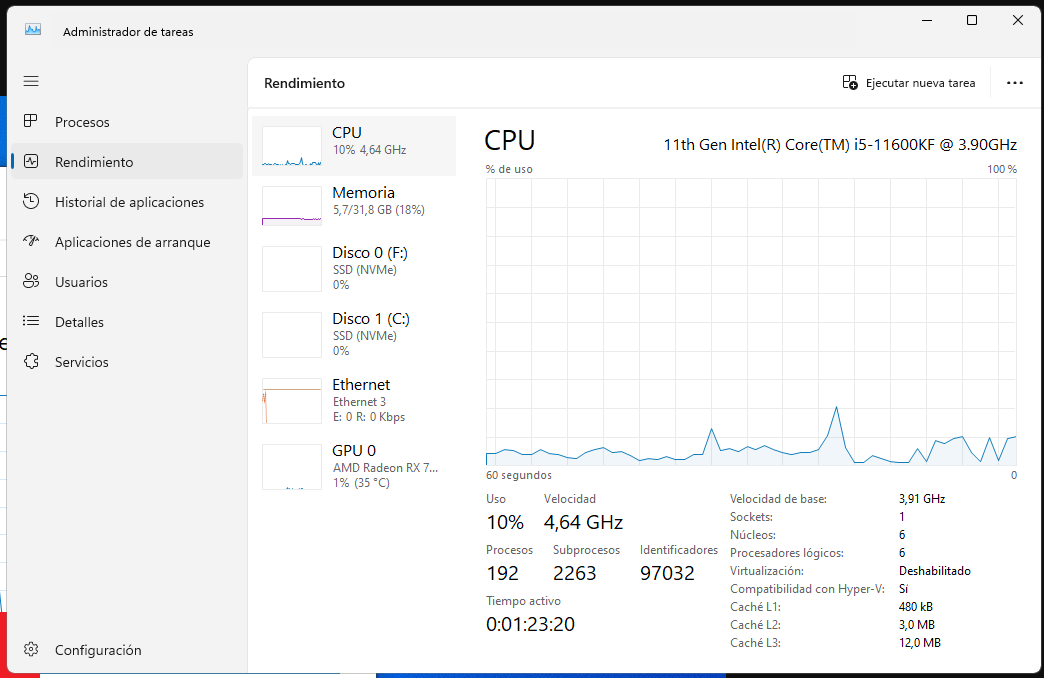Click the "Disco 0 (F:)" title
Viewport: 1044px width, 678px height.
coord(370,252)
